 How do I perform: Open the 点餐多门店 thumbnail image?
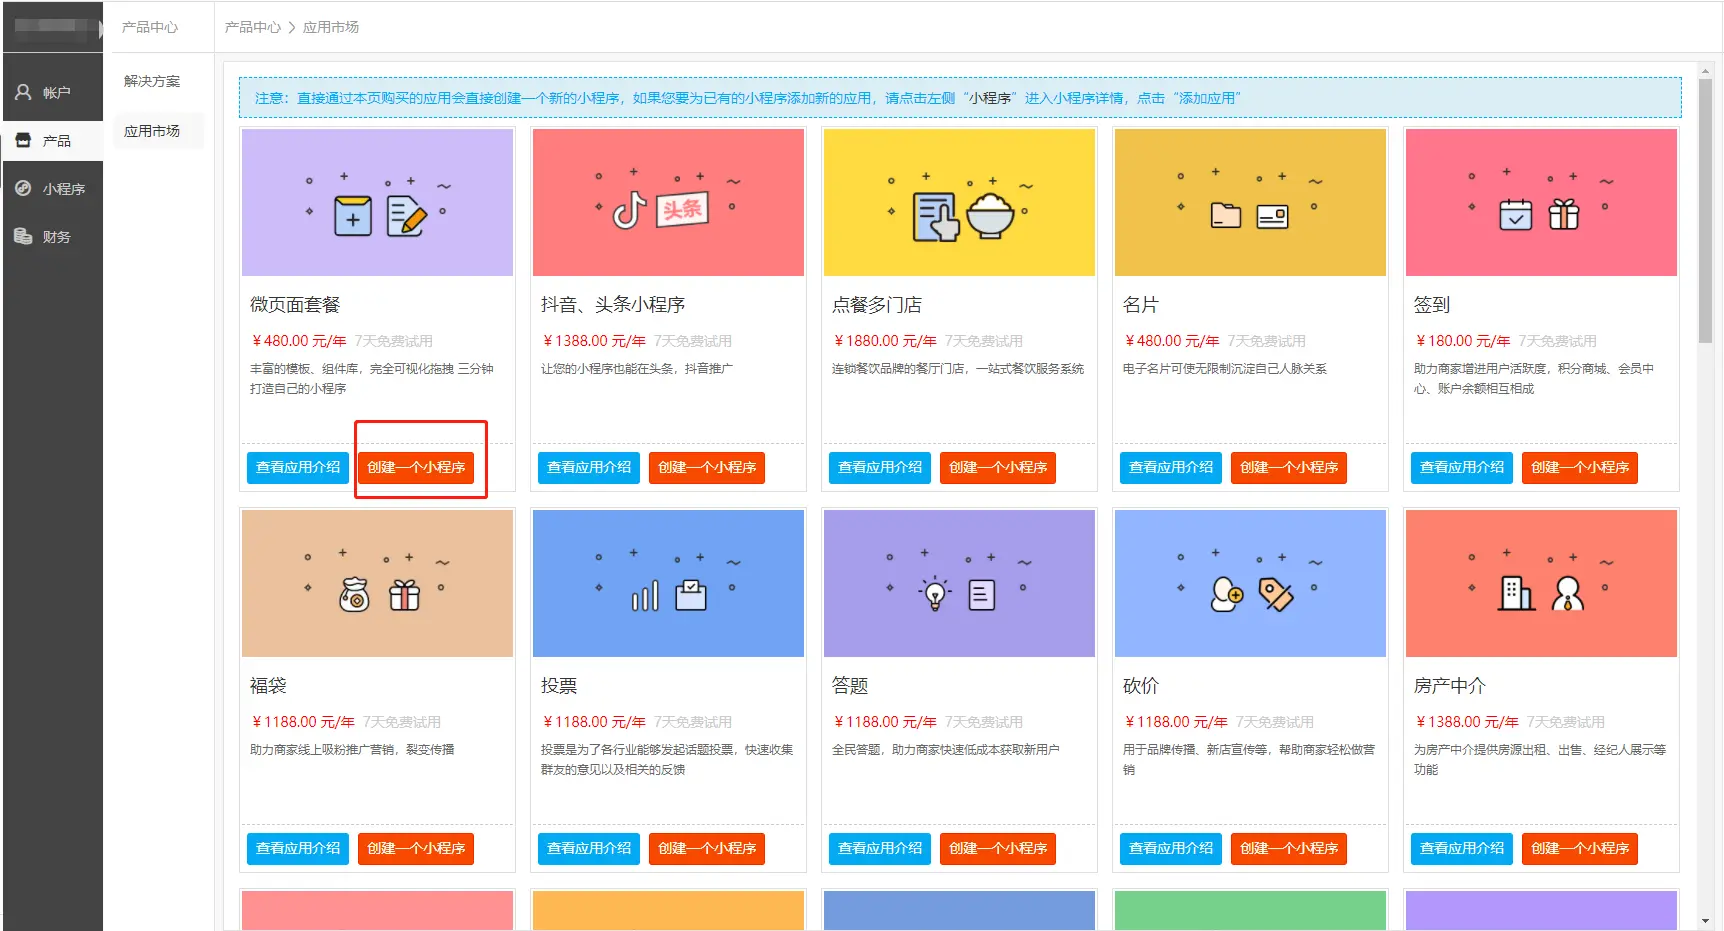[959, 202]
